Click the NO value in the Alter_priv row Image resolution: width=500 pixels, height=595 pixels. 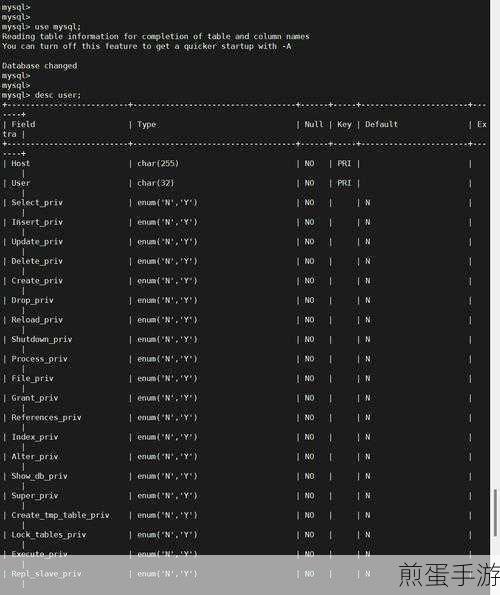[309, 457]
